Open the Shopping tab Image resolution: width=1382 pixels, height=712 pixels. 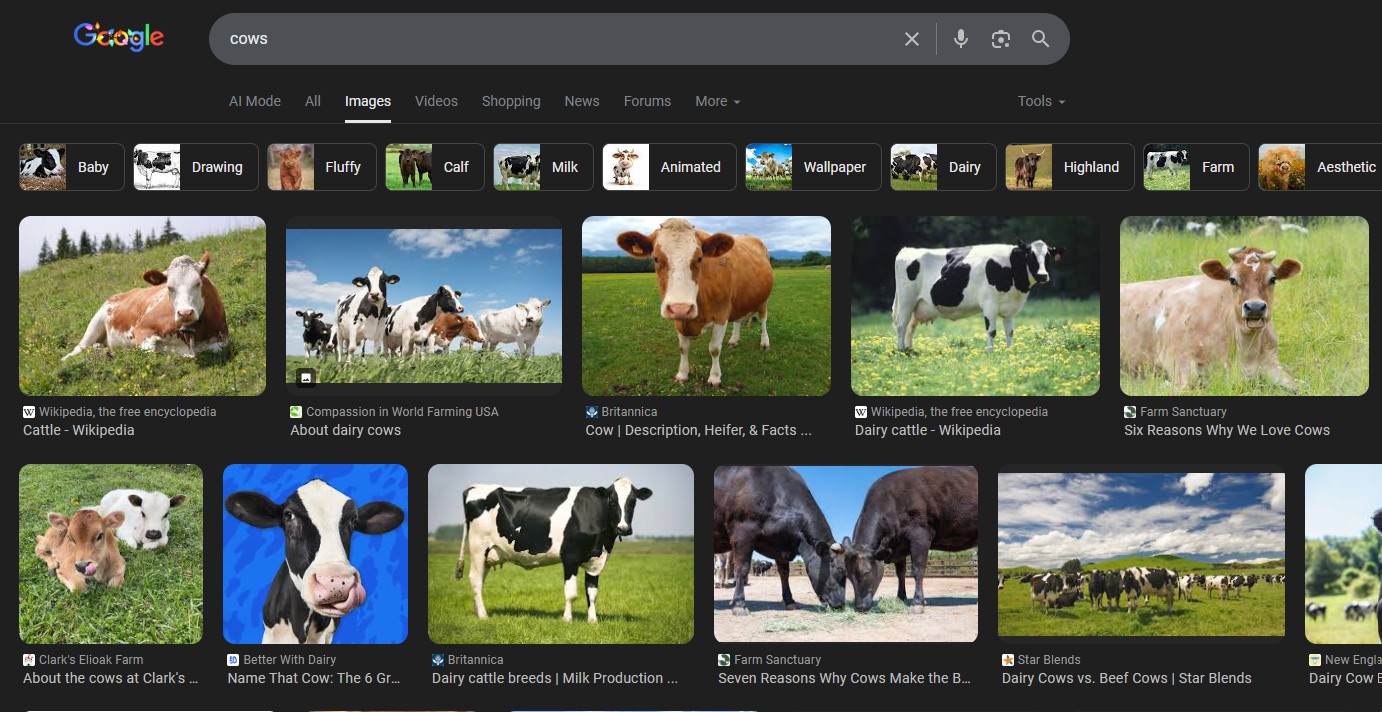(510, 101)
